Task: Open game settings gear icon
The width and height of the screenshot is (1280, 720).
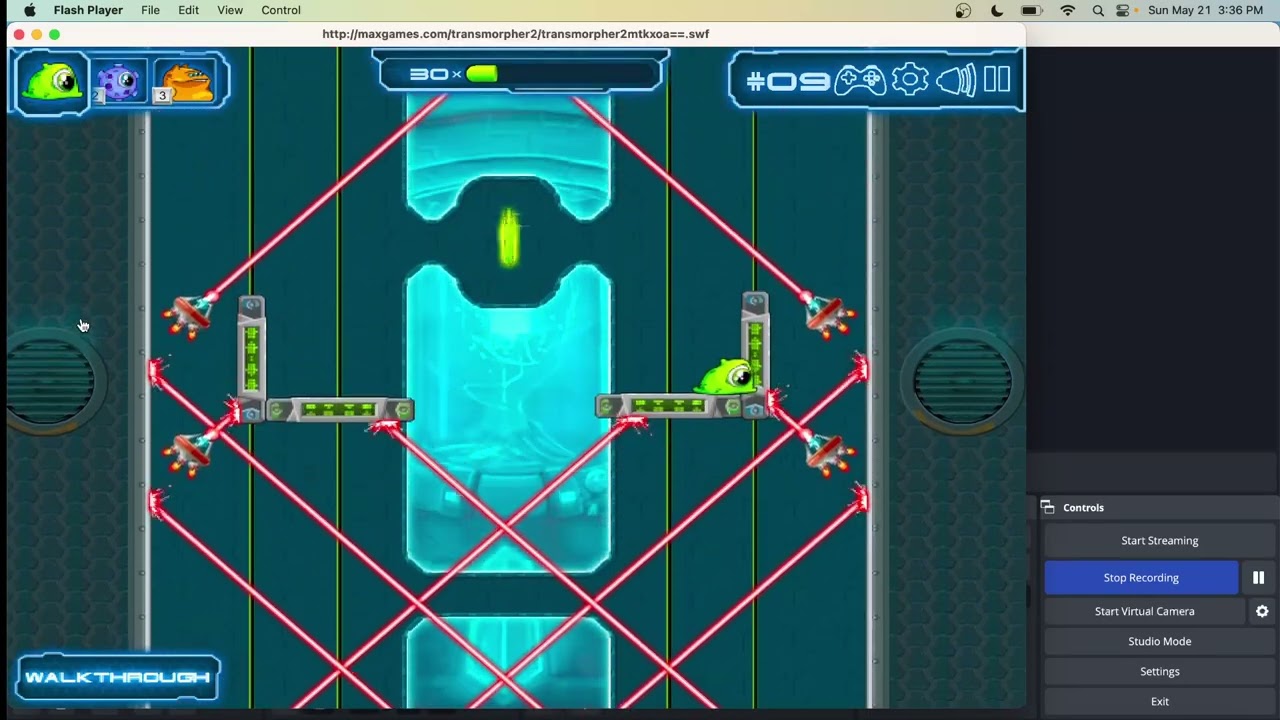Action: pyautogui.click(x=910, y=80)
